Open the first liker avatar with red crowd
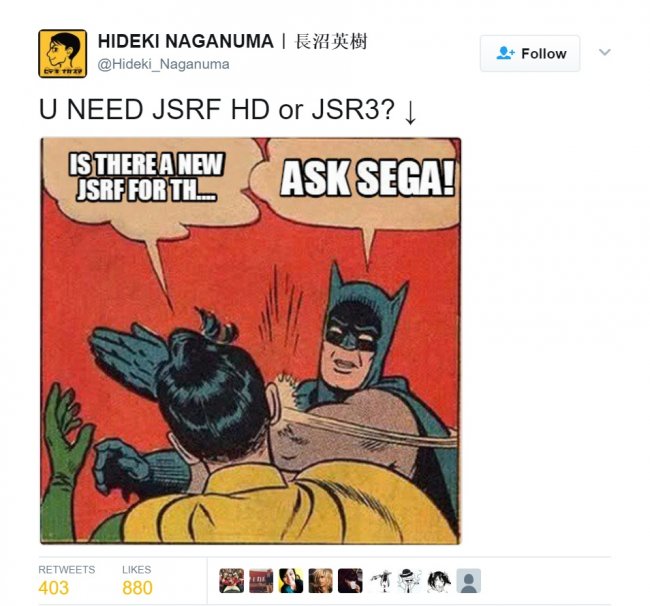The image size is (650, 606). pyautogui.click(x=231, y=581)
